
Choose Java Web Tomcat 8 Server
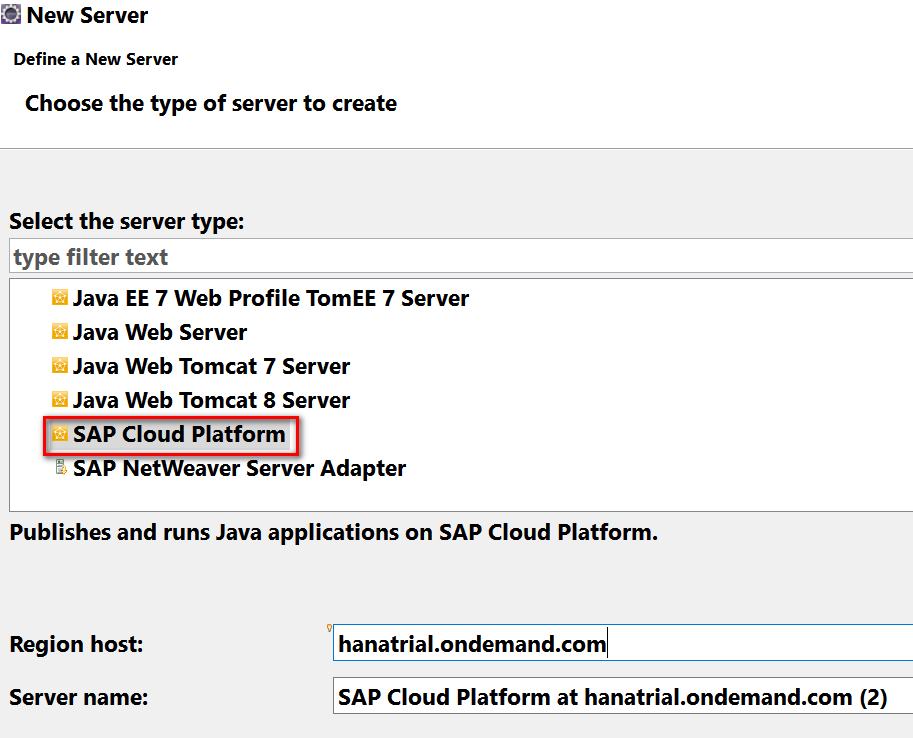[x=211, y=400]
